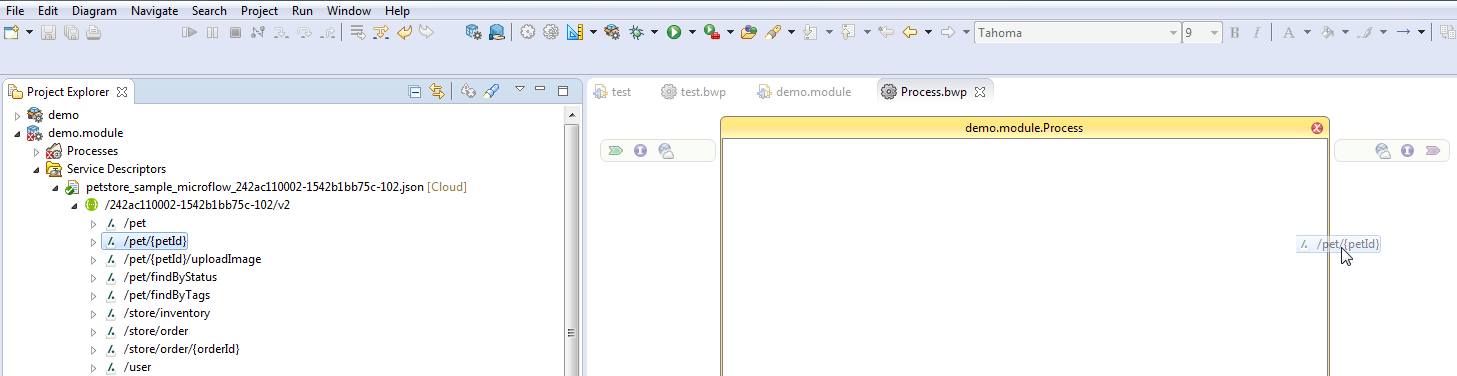The image size is (1457, 376).
Task: Select petstore_sample_microflow json descriptor
Action: coord(265,187)
